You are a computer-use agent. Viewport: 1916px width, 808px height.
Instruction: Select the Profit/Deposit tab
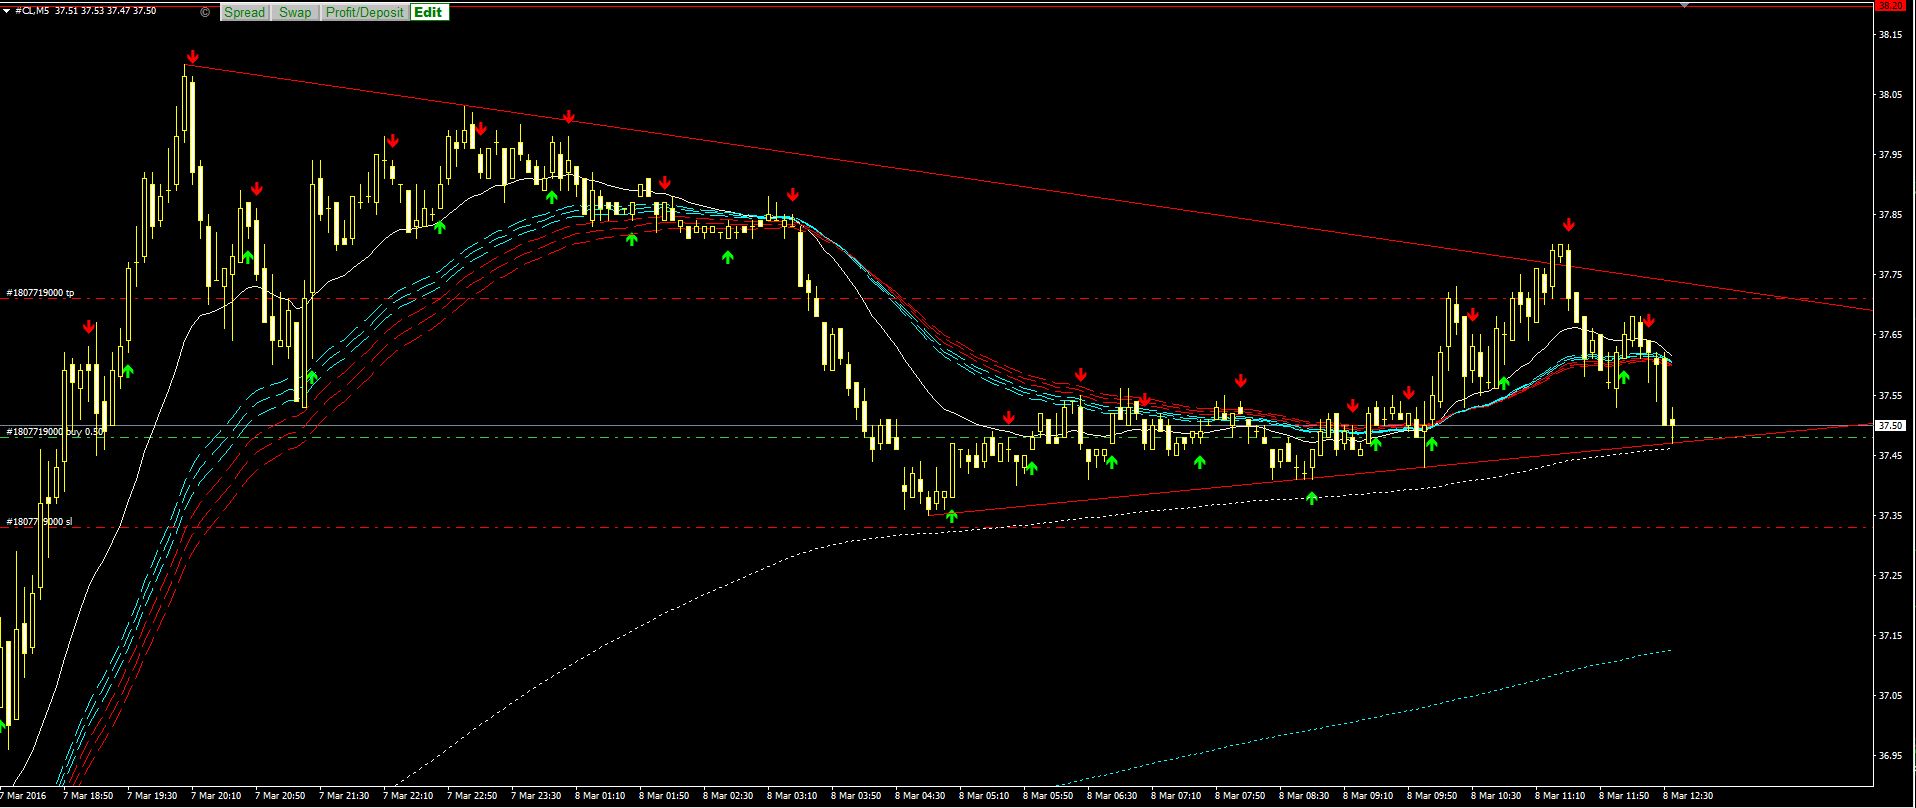pos(365,12)
